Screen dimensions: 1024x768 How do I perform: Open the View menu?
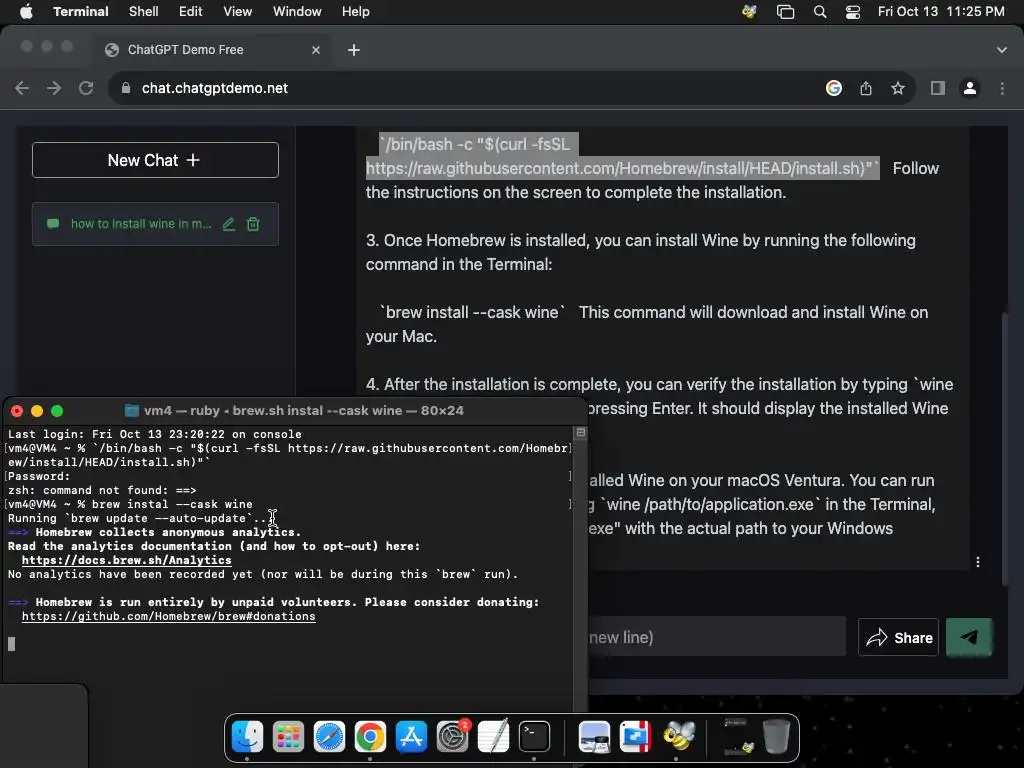tap(238, 11)
